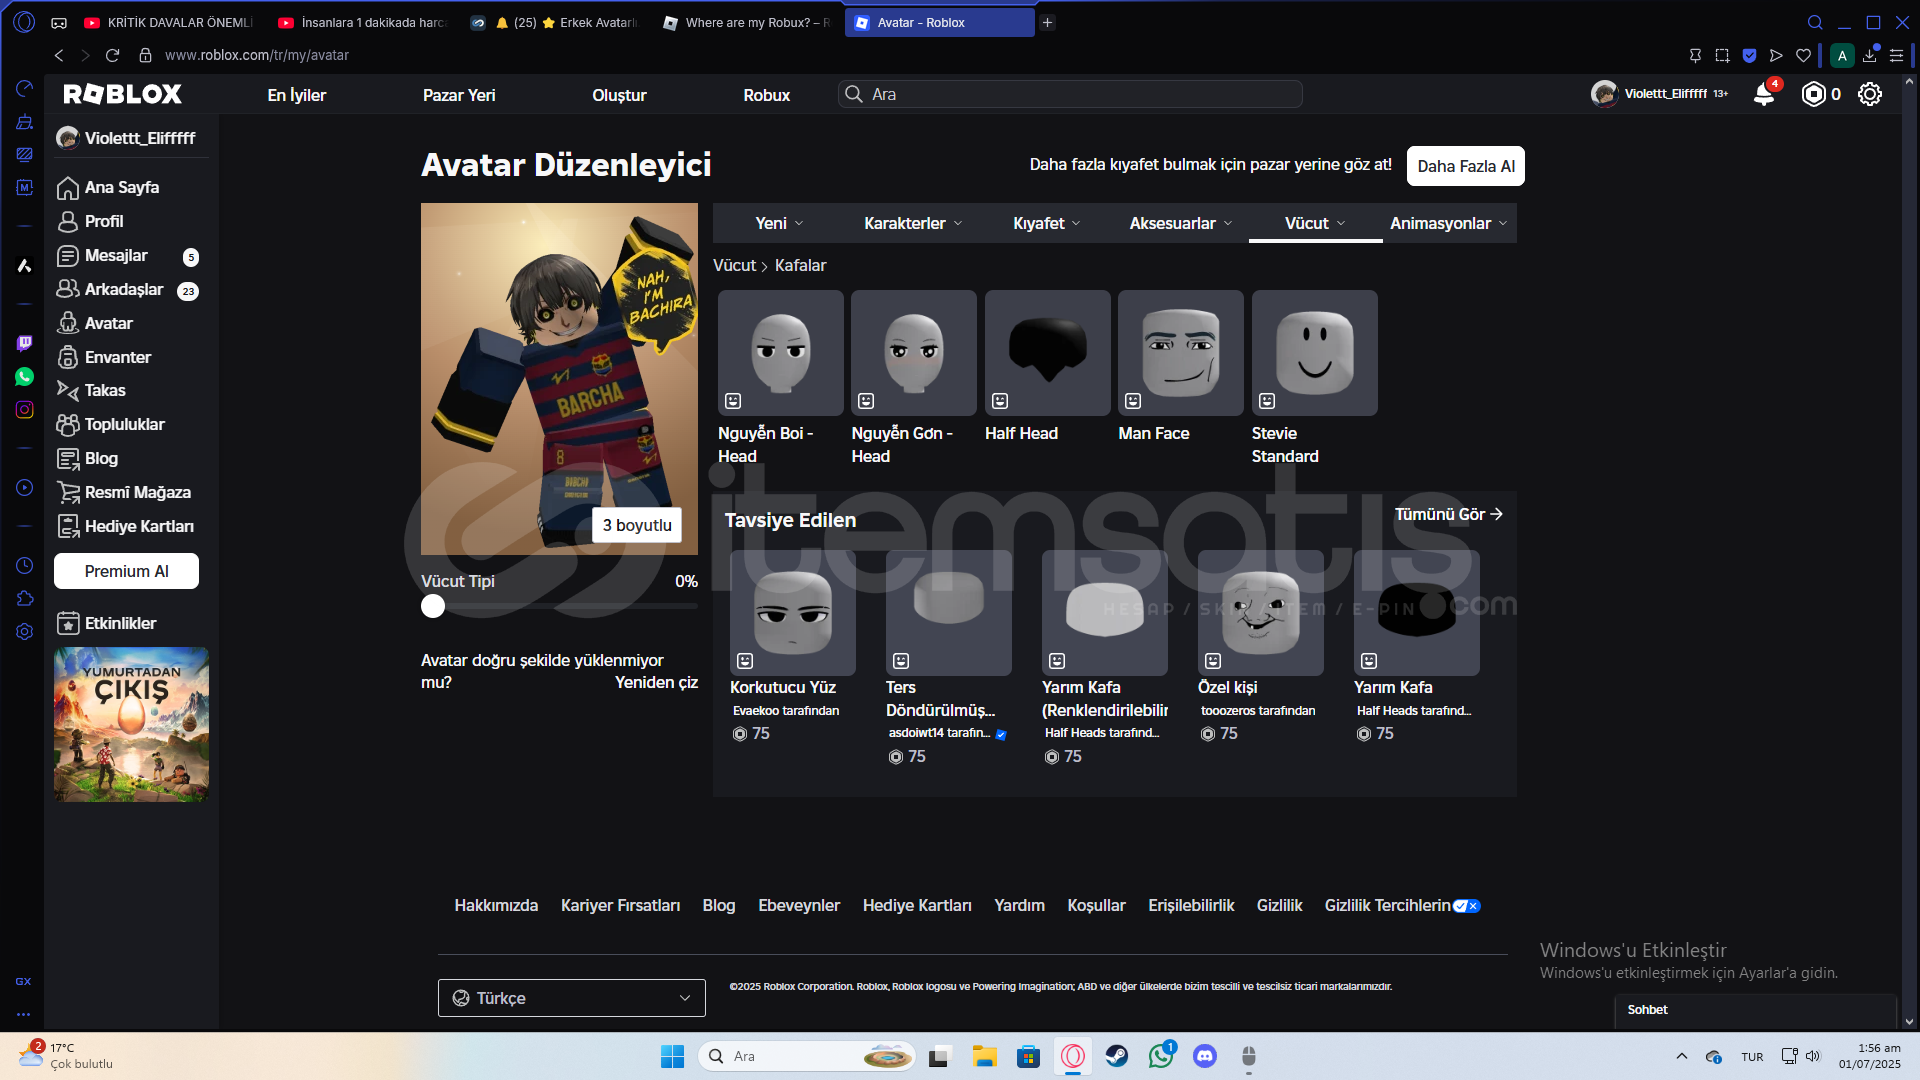Screen dimensions: 1920x1080
Task: Open the En İyiler menu
Action: coord(297,95)
